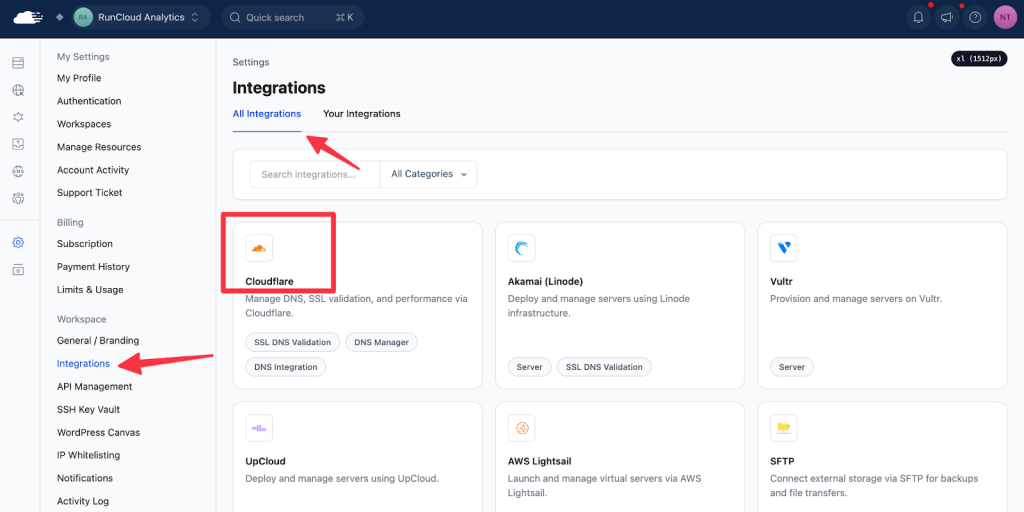Open Activity Log page
The image size is (1024, 512).
[x=83, y=501]
